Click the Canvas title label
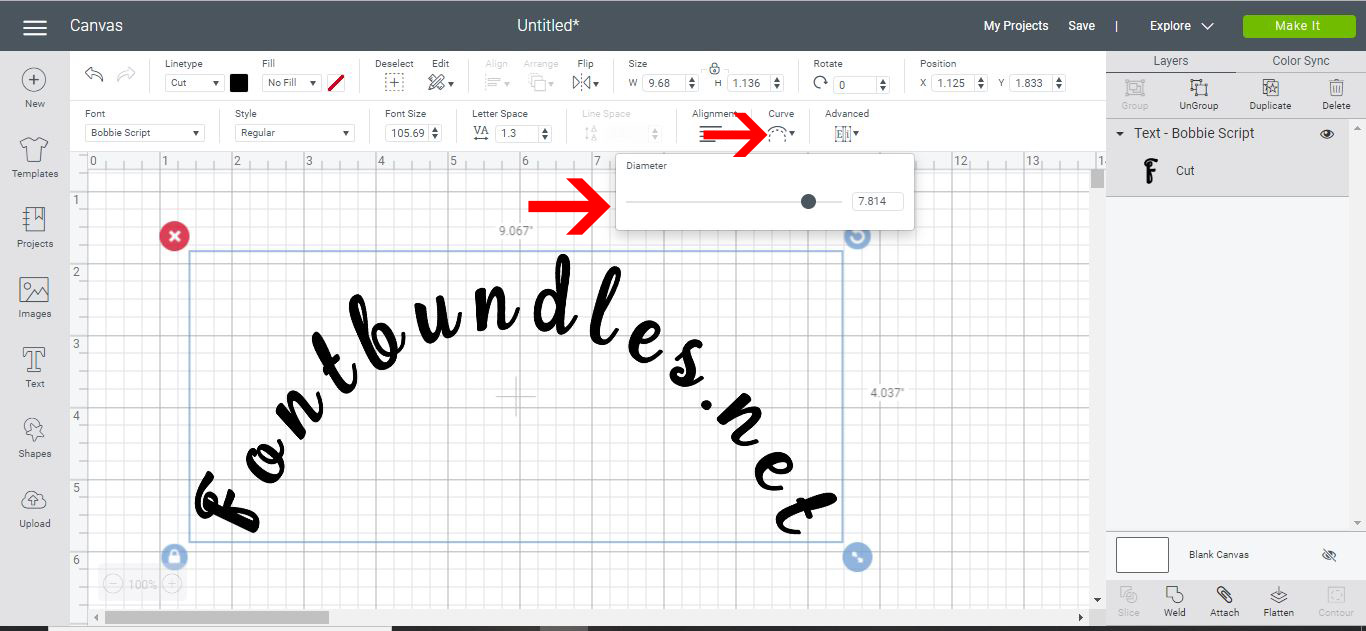1366x631 pixels. 96,26
